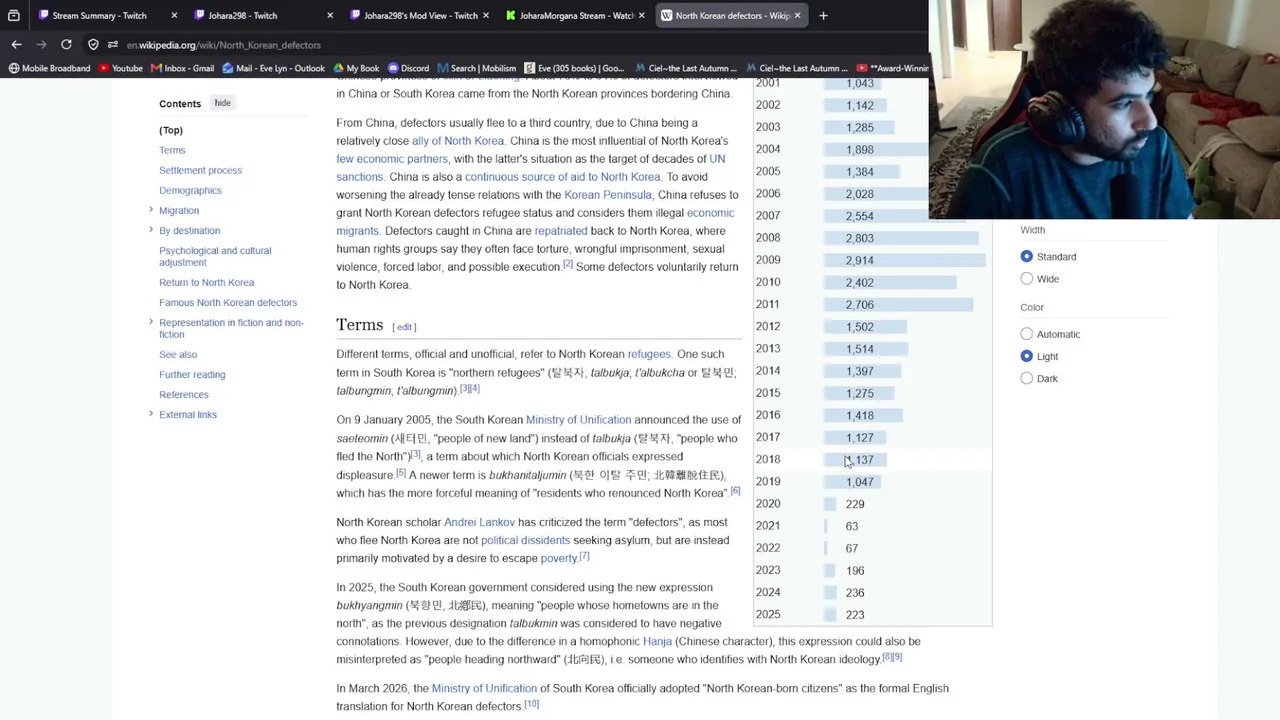Image resolution: width=1280 pixels, height=720 pixels.
Task: Switch to JoharaMorgana Stream tab
Action: [x=576, y=15]
